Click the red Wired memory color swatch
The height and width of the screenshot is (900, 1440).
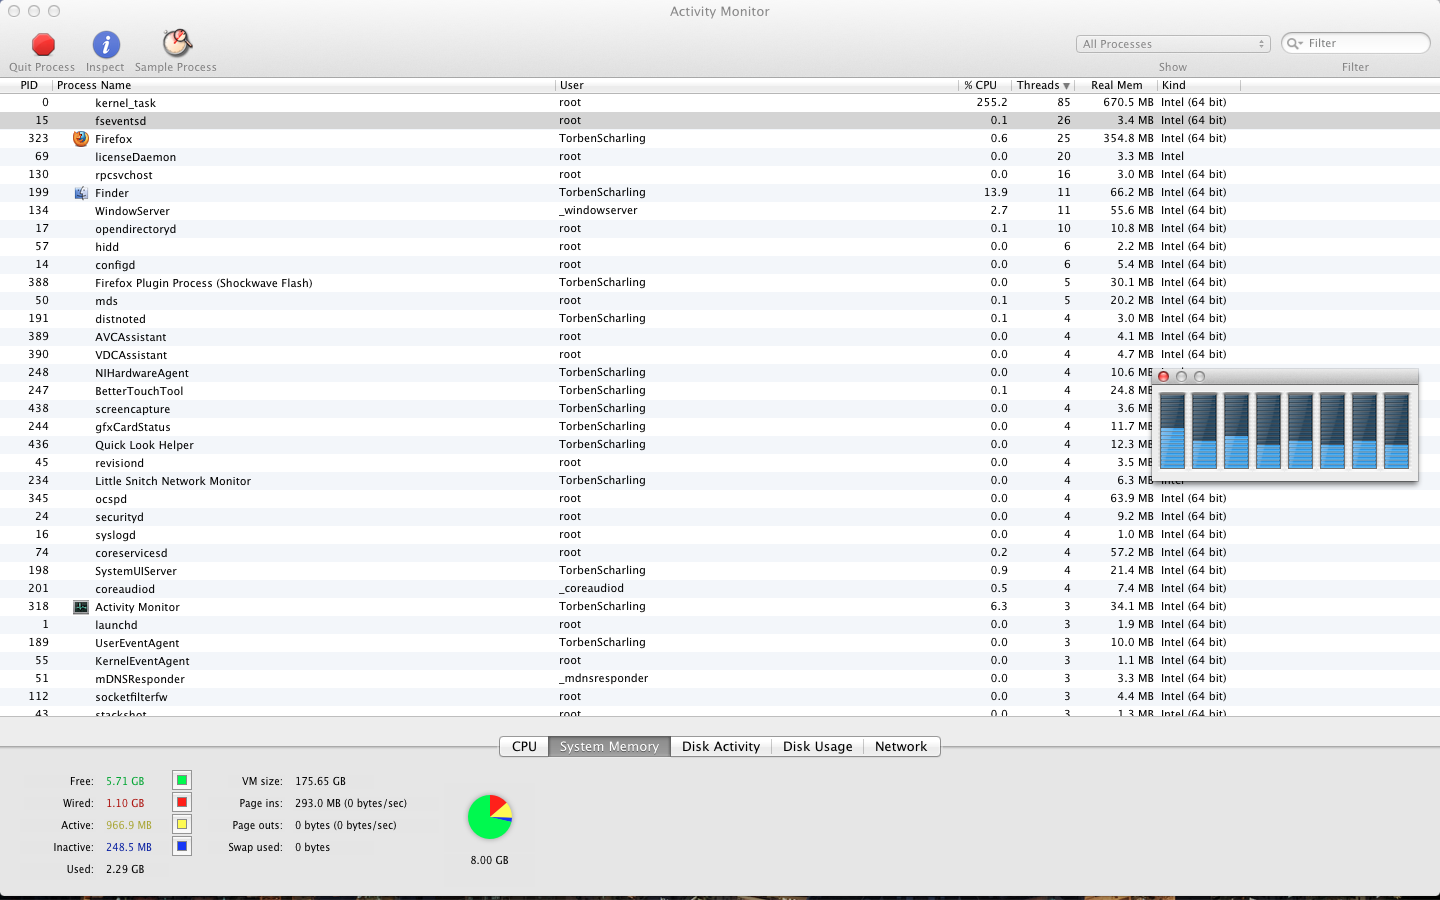coord(182,802)
